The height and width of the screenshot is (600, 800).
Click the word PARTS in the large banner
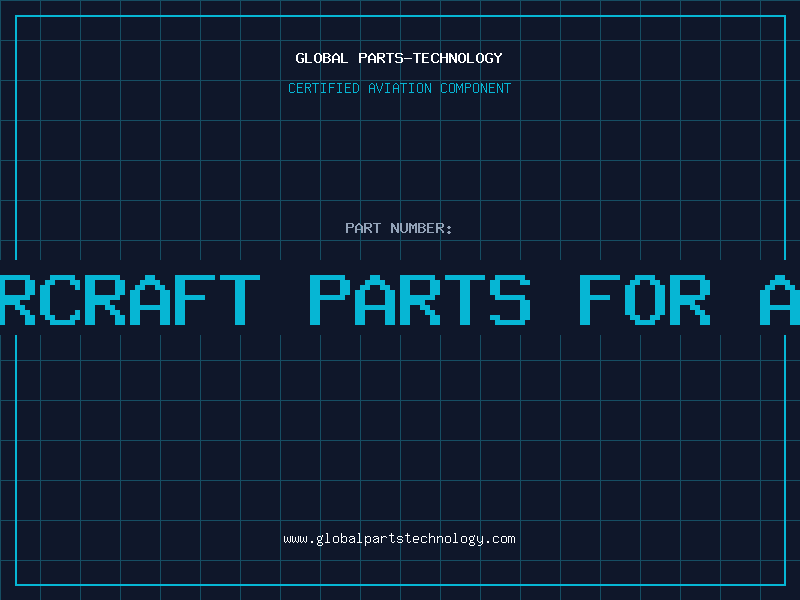pyautogui.click(x=420, y=300)
